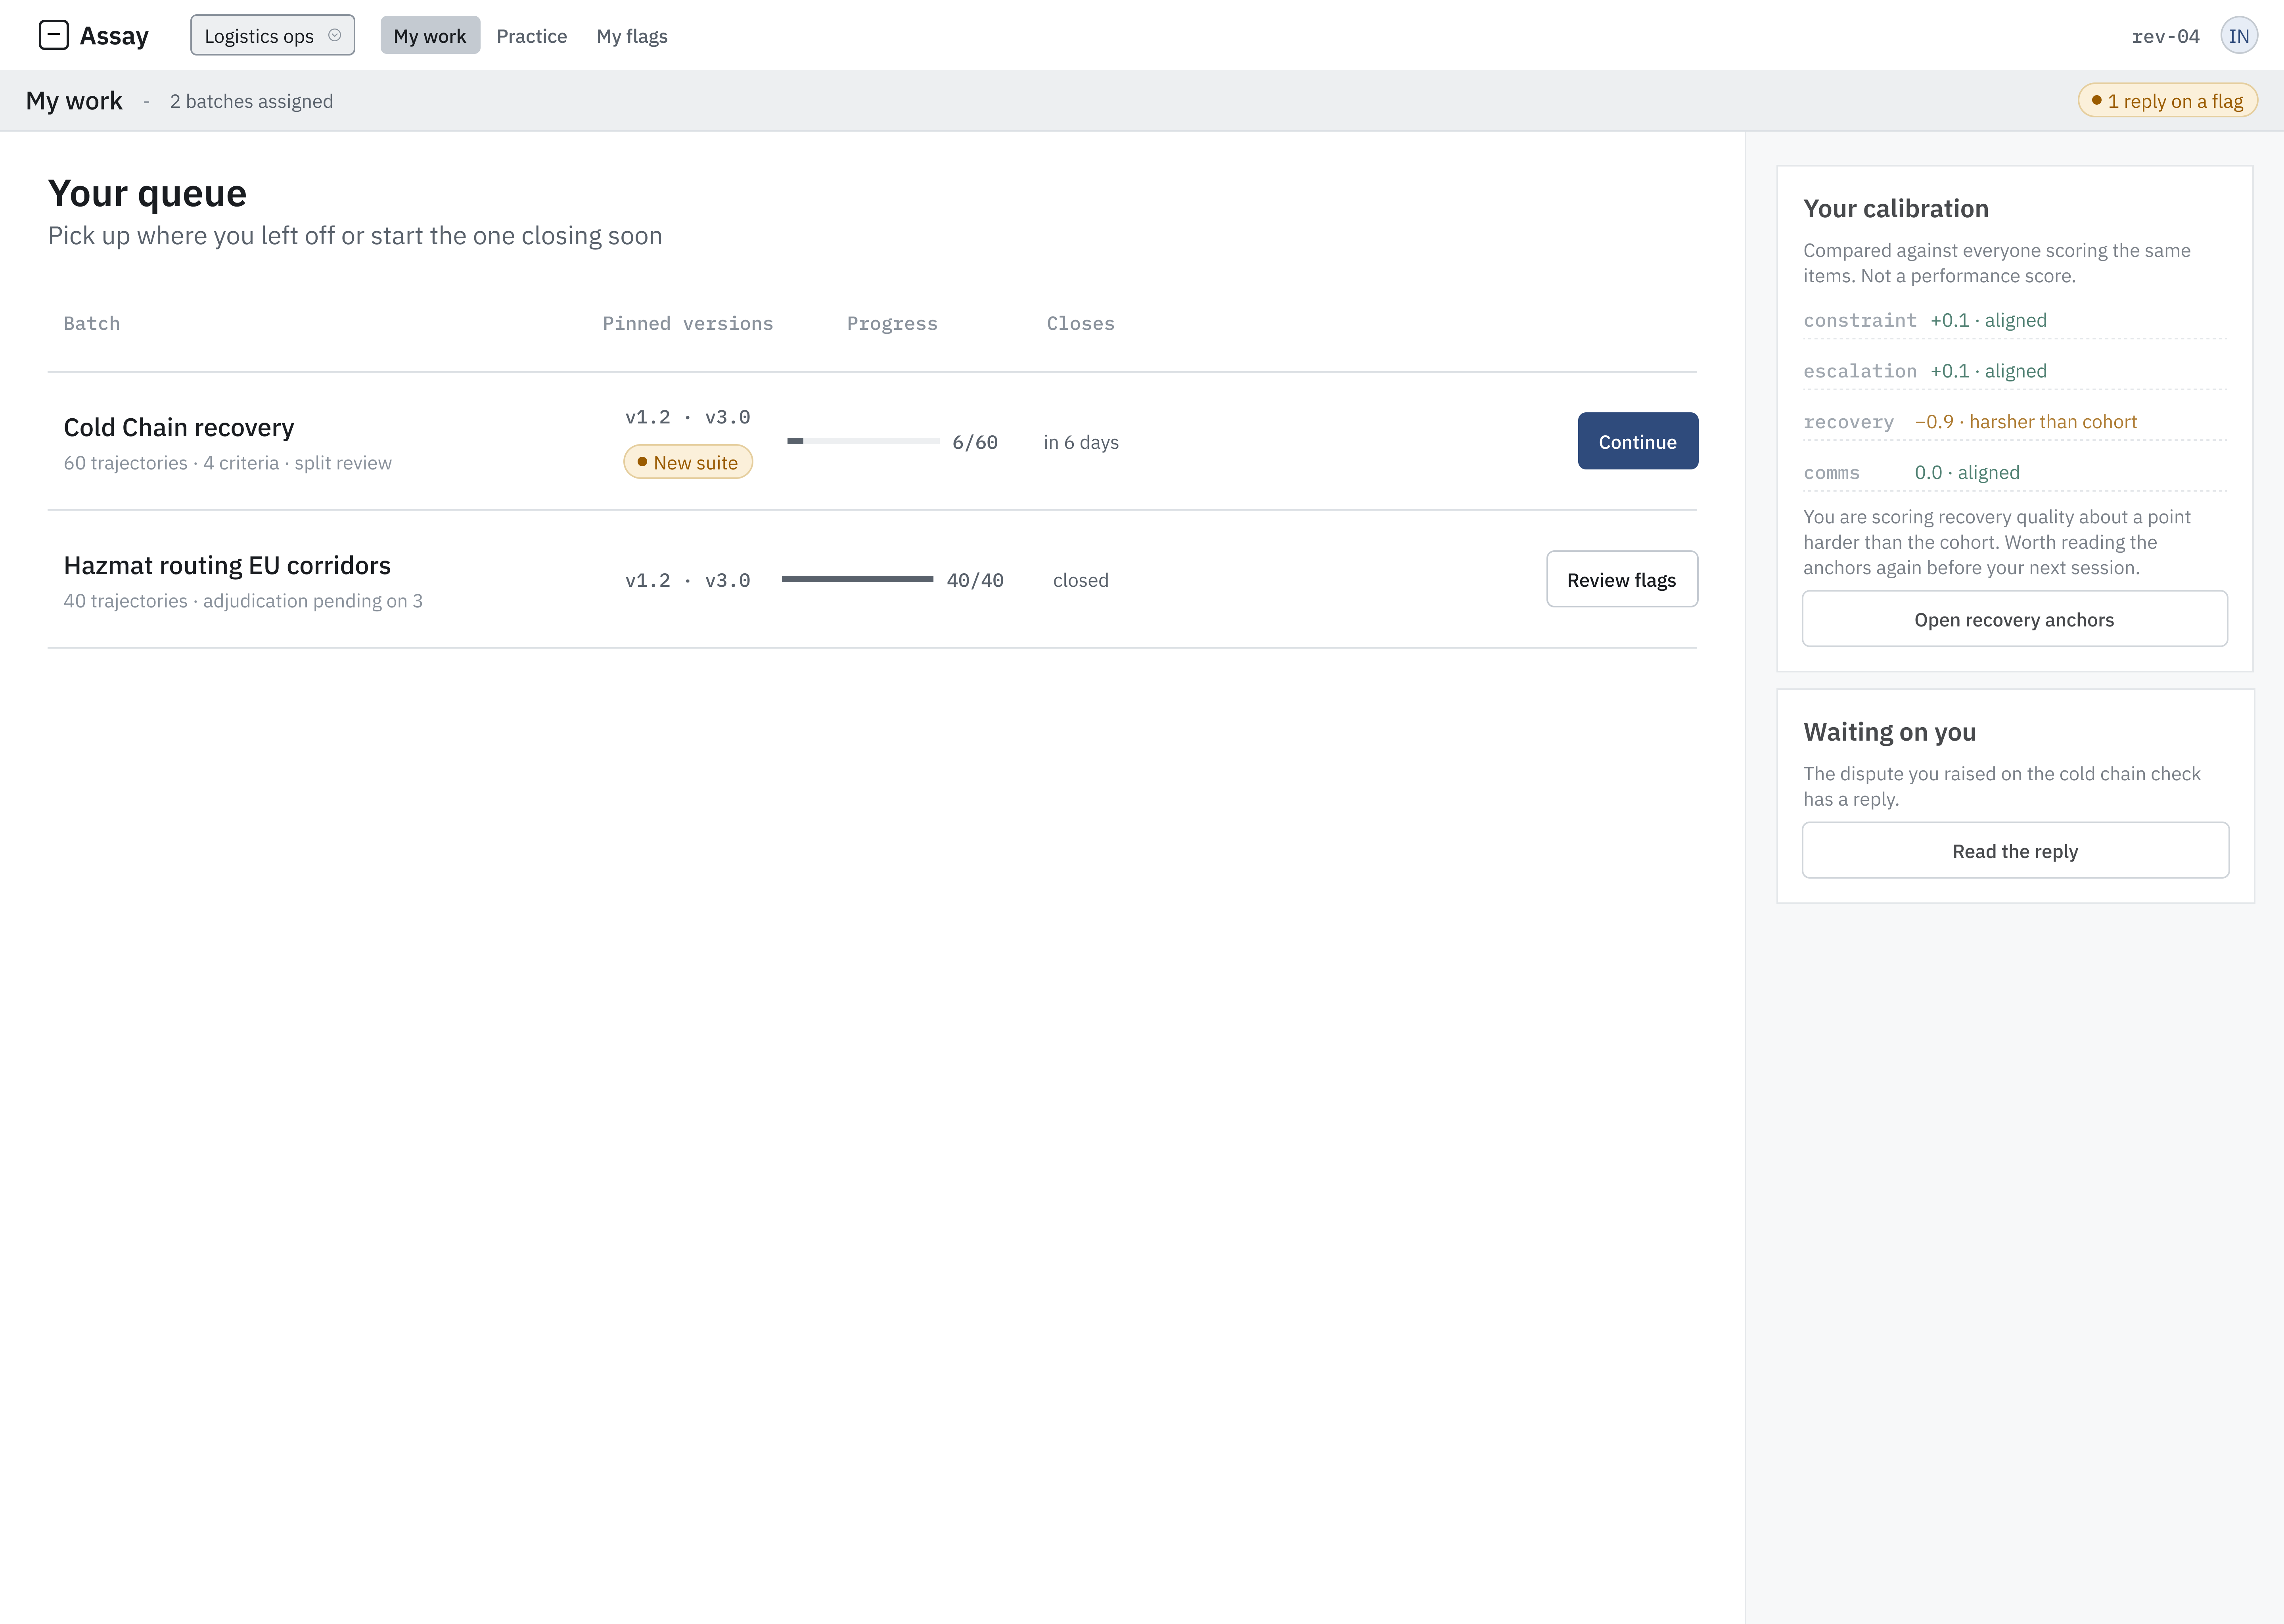Click the New suite badge
The image size is (2284, 1624).
click(688, 462)
